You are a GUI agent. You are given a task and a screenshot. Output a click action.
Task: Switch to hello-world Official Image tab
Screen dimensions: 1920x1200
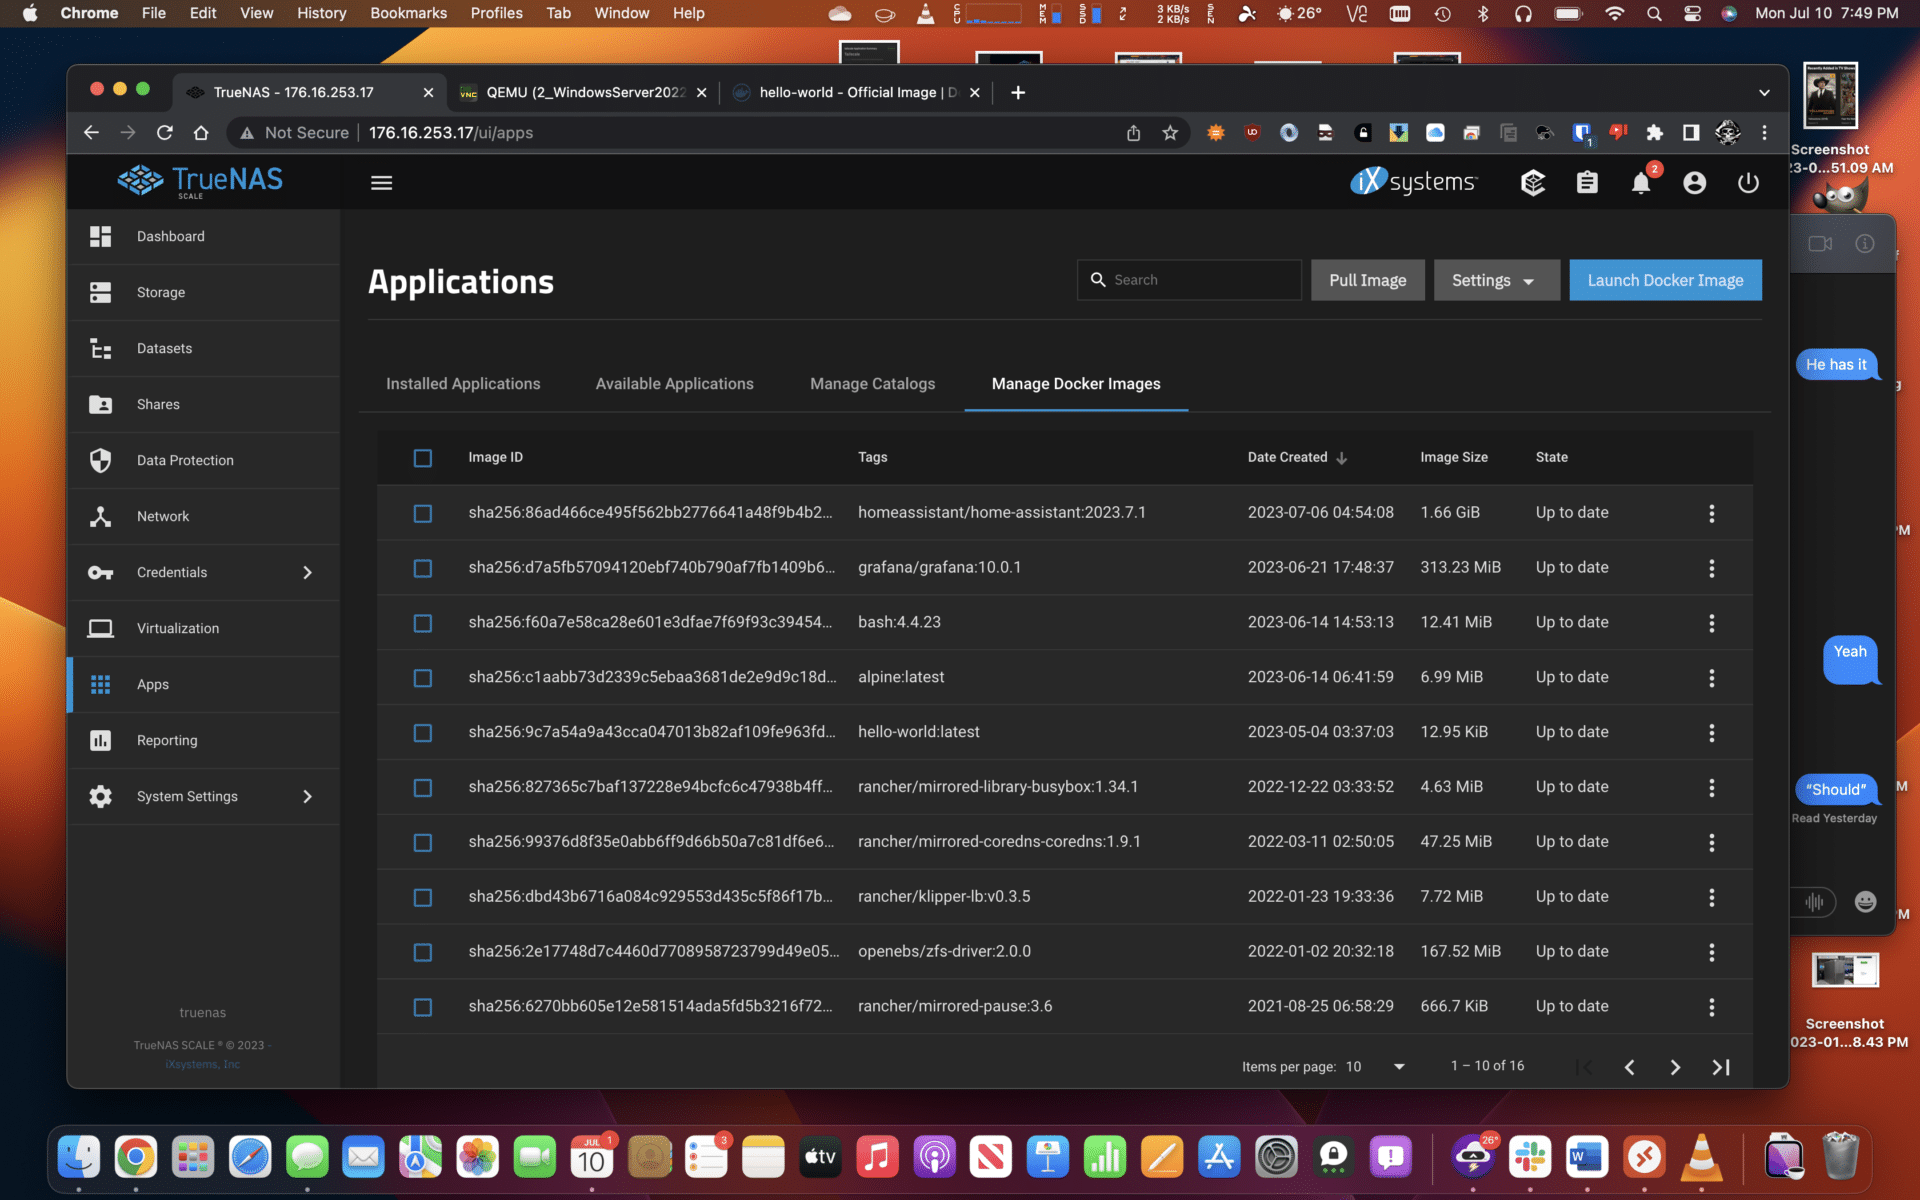click(856, 92)
